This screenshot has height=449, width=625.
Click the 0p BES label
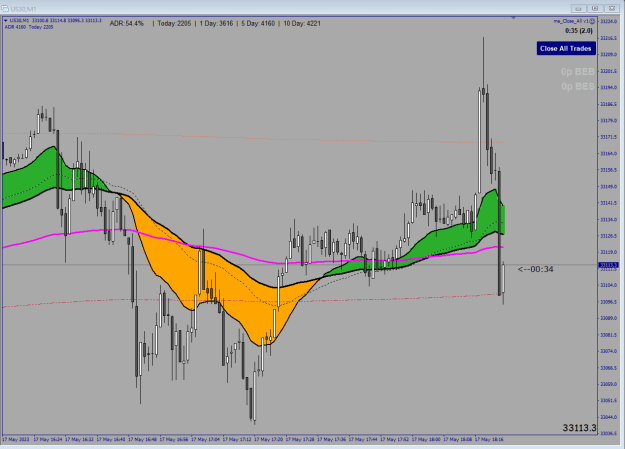pos(578,87)
